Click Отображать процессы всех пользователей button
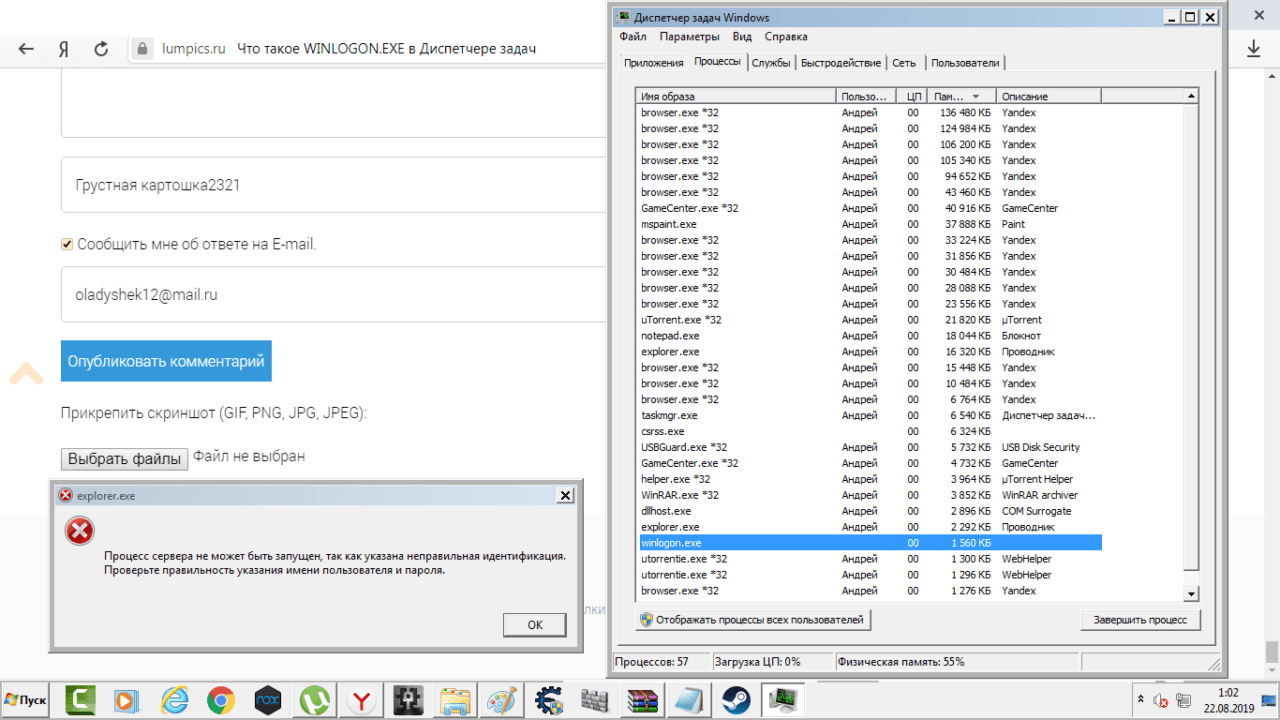Viewport: 1280px width, 720px height. (753, 620)
